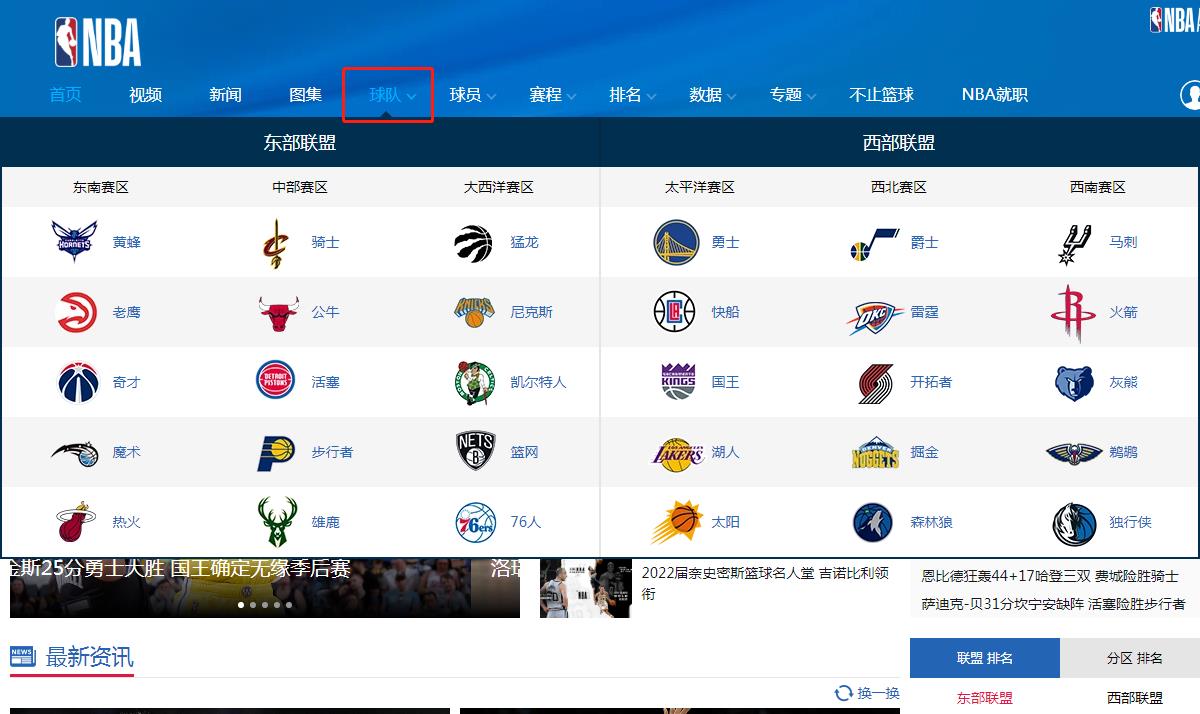The image size is (1200, 714).
Task: Open 2022届奈史密斯名人堂 news link
Action: pyautogui.click(x=765, y=583)
